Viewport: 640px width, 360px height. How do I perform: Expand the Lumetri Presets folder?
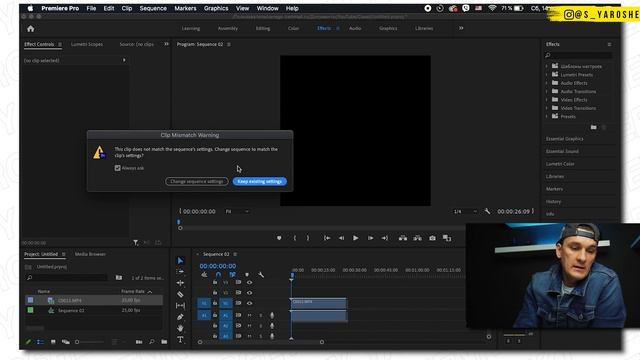tap(547, 75)
